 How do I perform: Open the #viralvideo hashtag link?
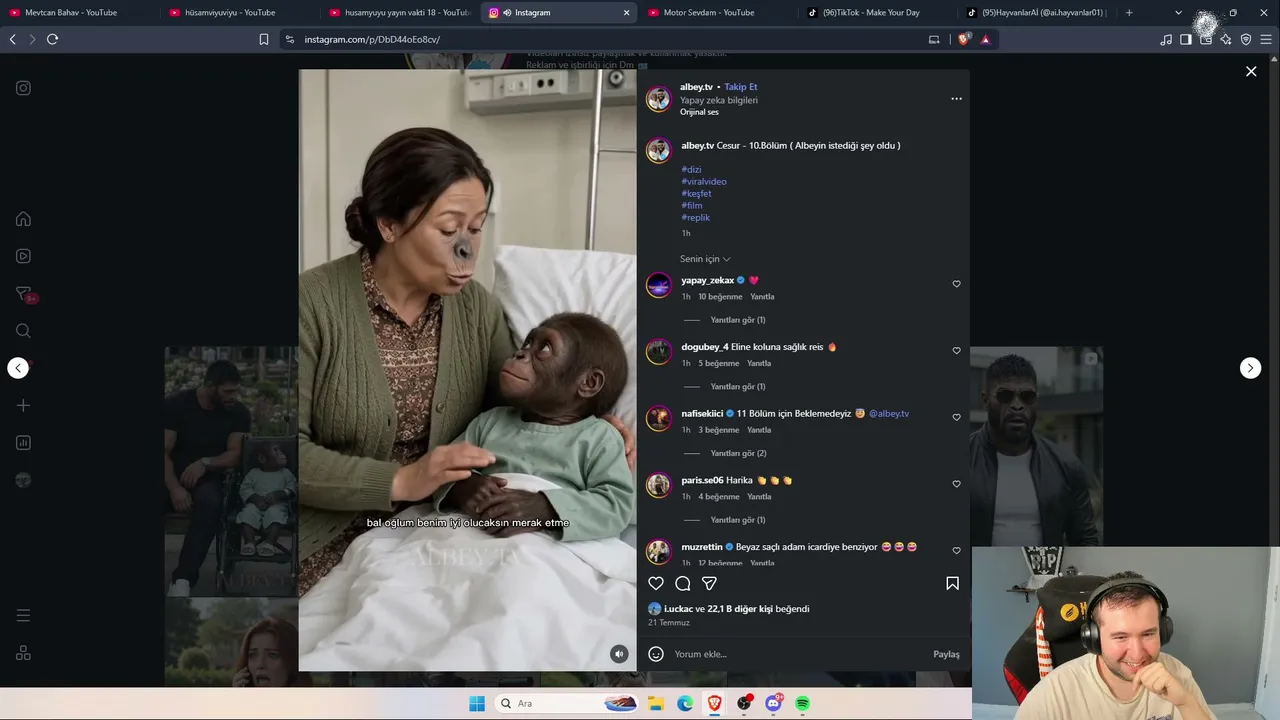704,182
